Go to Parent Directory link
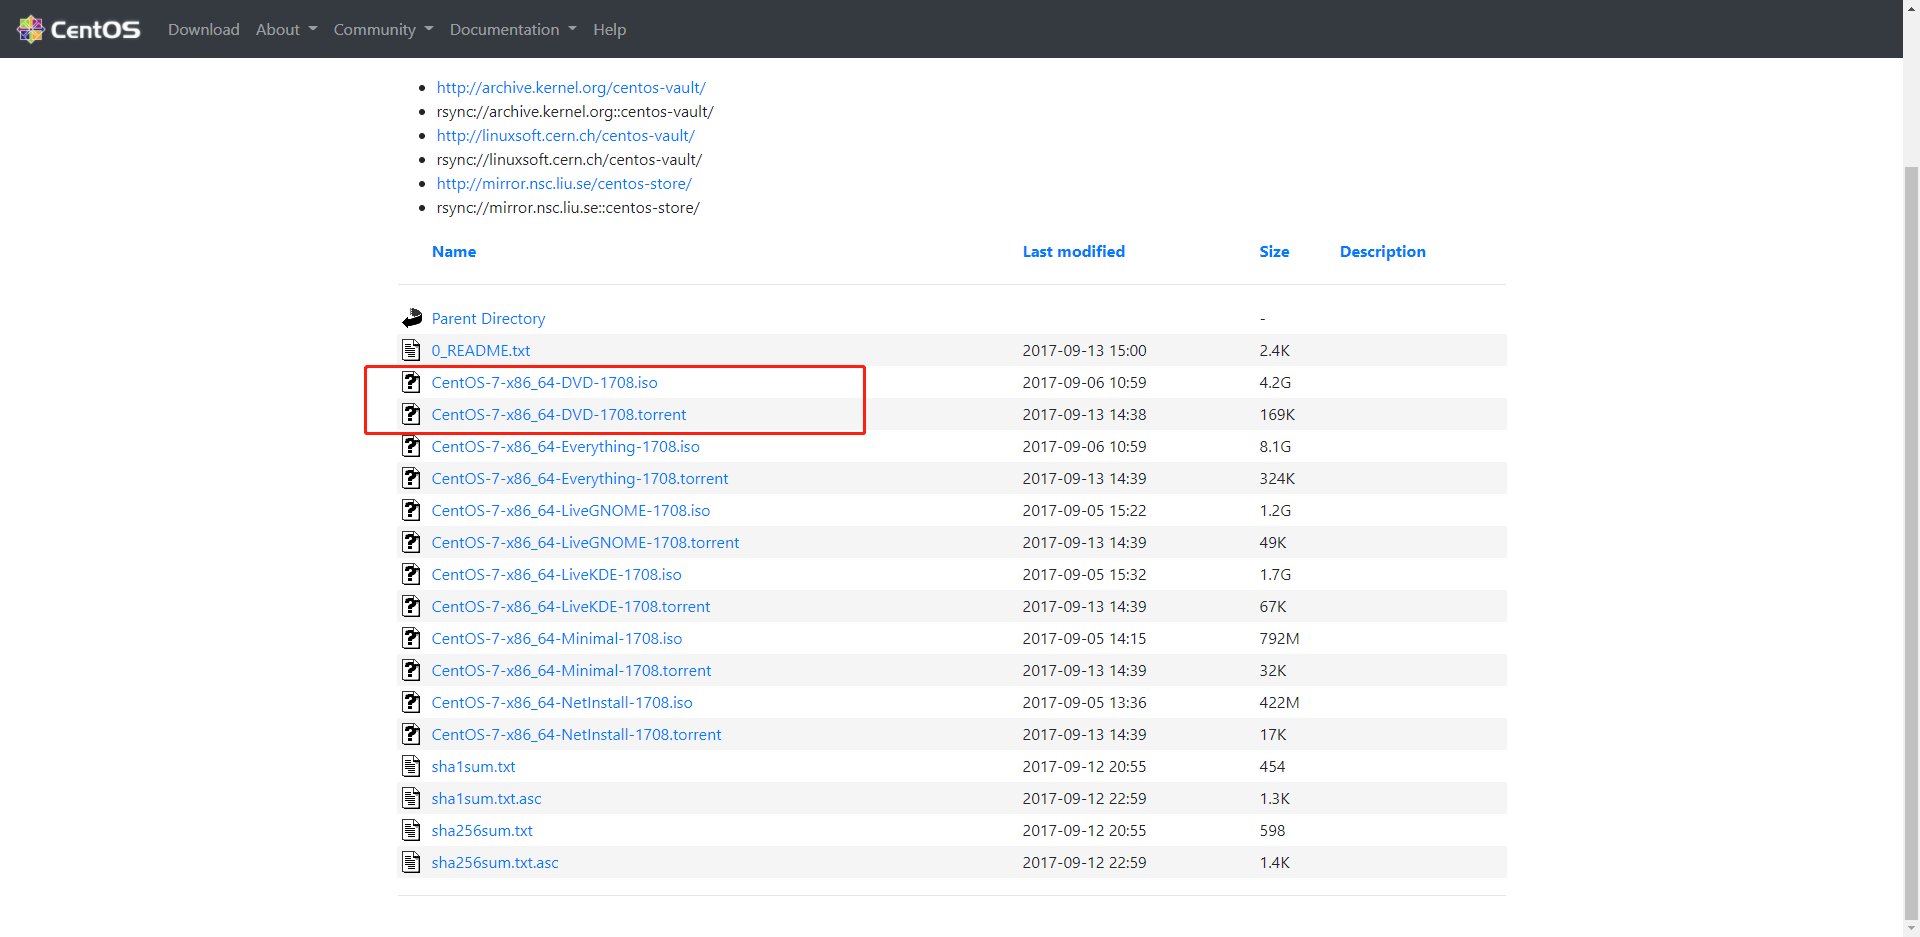1920x937 pixels. pyautogui.click(x=489, y=318)
